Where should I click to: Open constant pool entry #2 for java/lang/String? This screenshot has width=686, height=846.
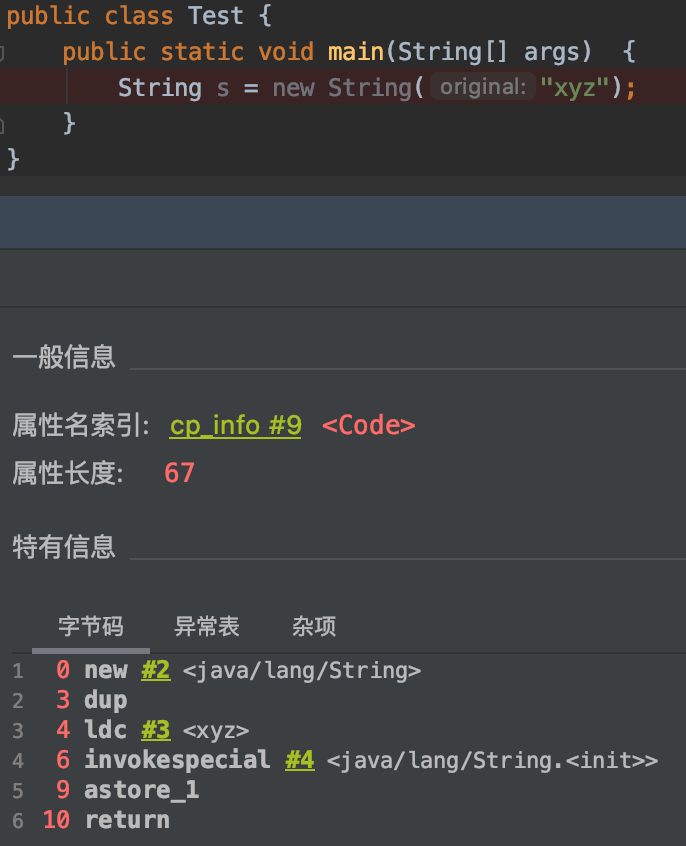tap(156, 670)
